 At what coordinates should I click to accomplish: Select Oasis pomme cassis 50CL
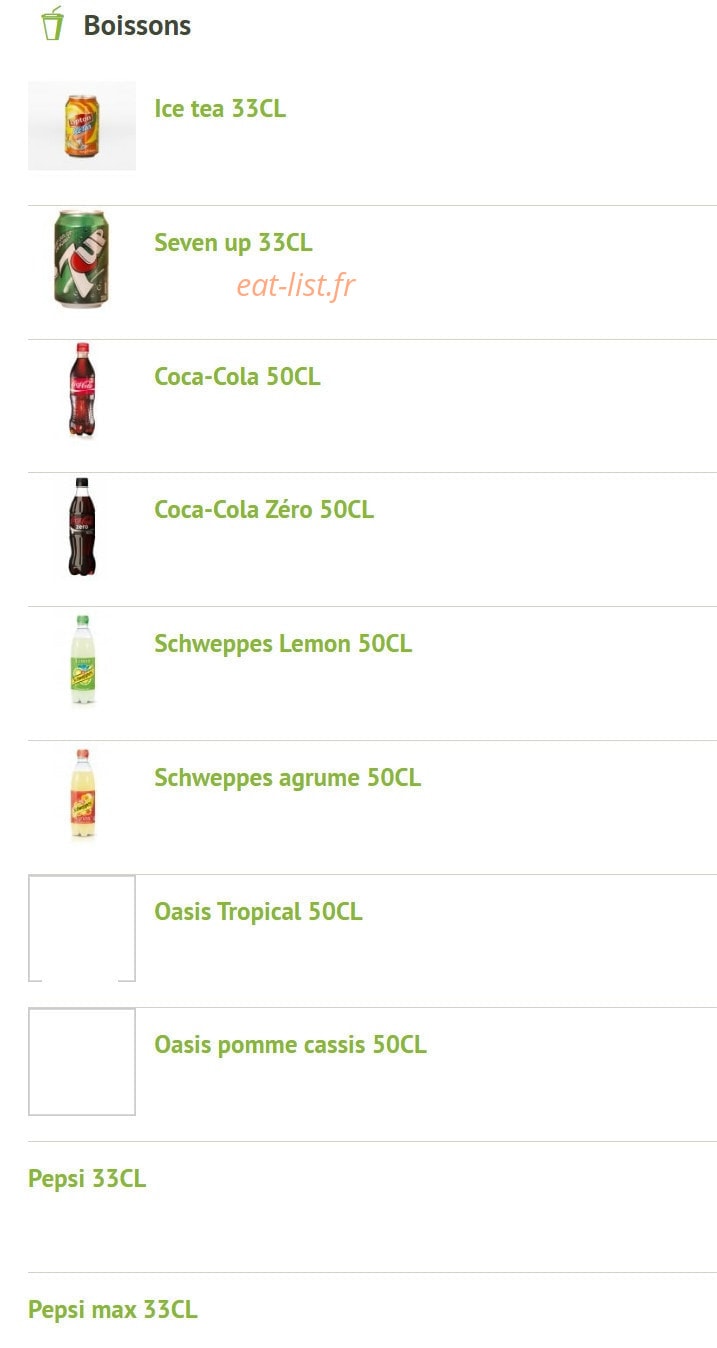[x=290, y=1045]
